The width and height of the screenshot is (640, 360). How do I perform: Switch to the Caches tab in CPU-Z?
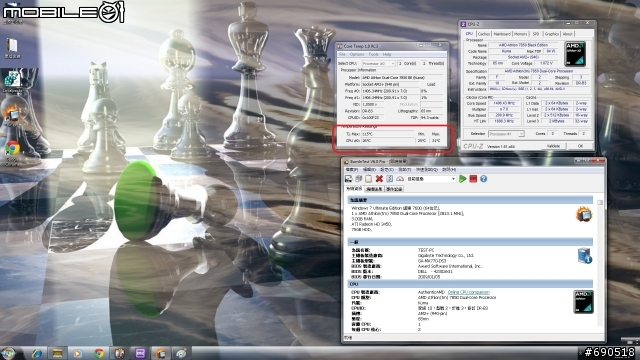coord(484,34)
